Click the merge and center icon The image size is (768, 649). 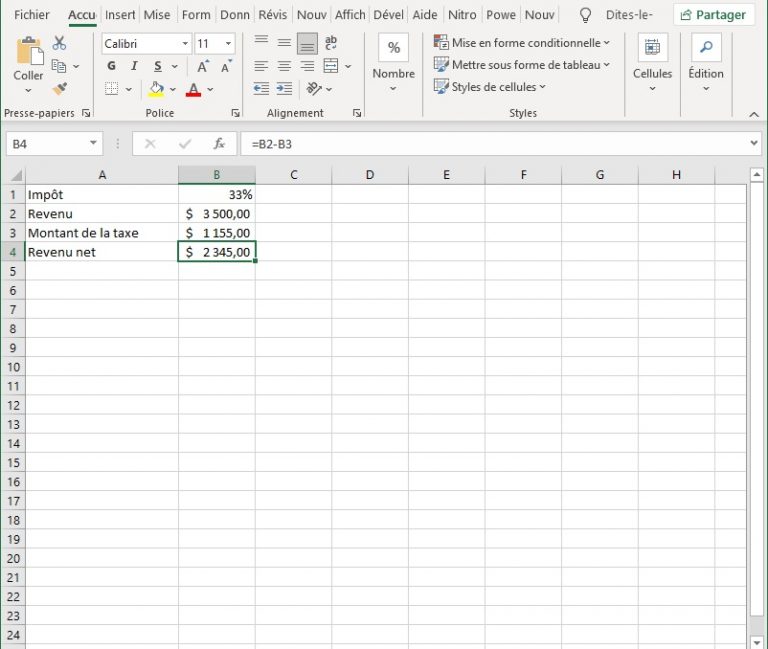331,66
